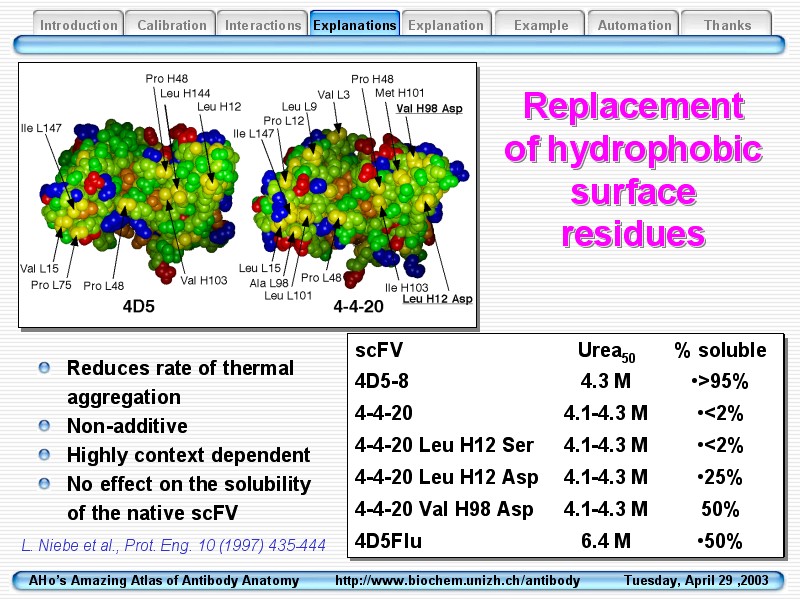The width and height of the screenshot is (800, 600).
Task: Click the AHo's Amazing Atlas footer title
Action: coord(164,581)
